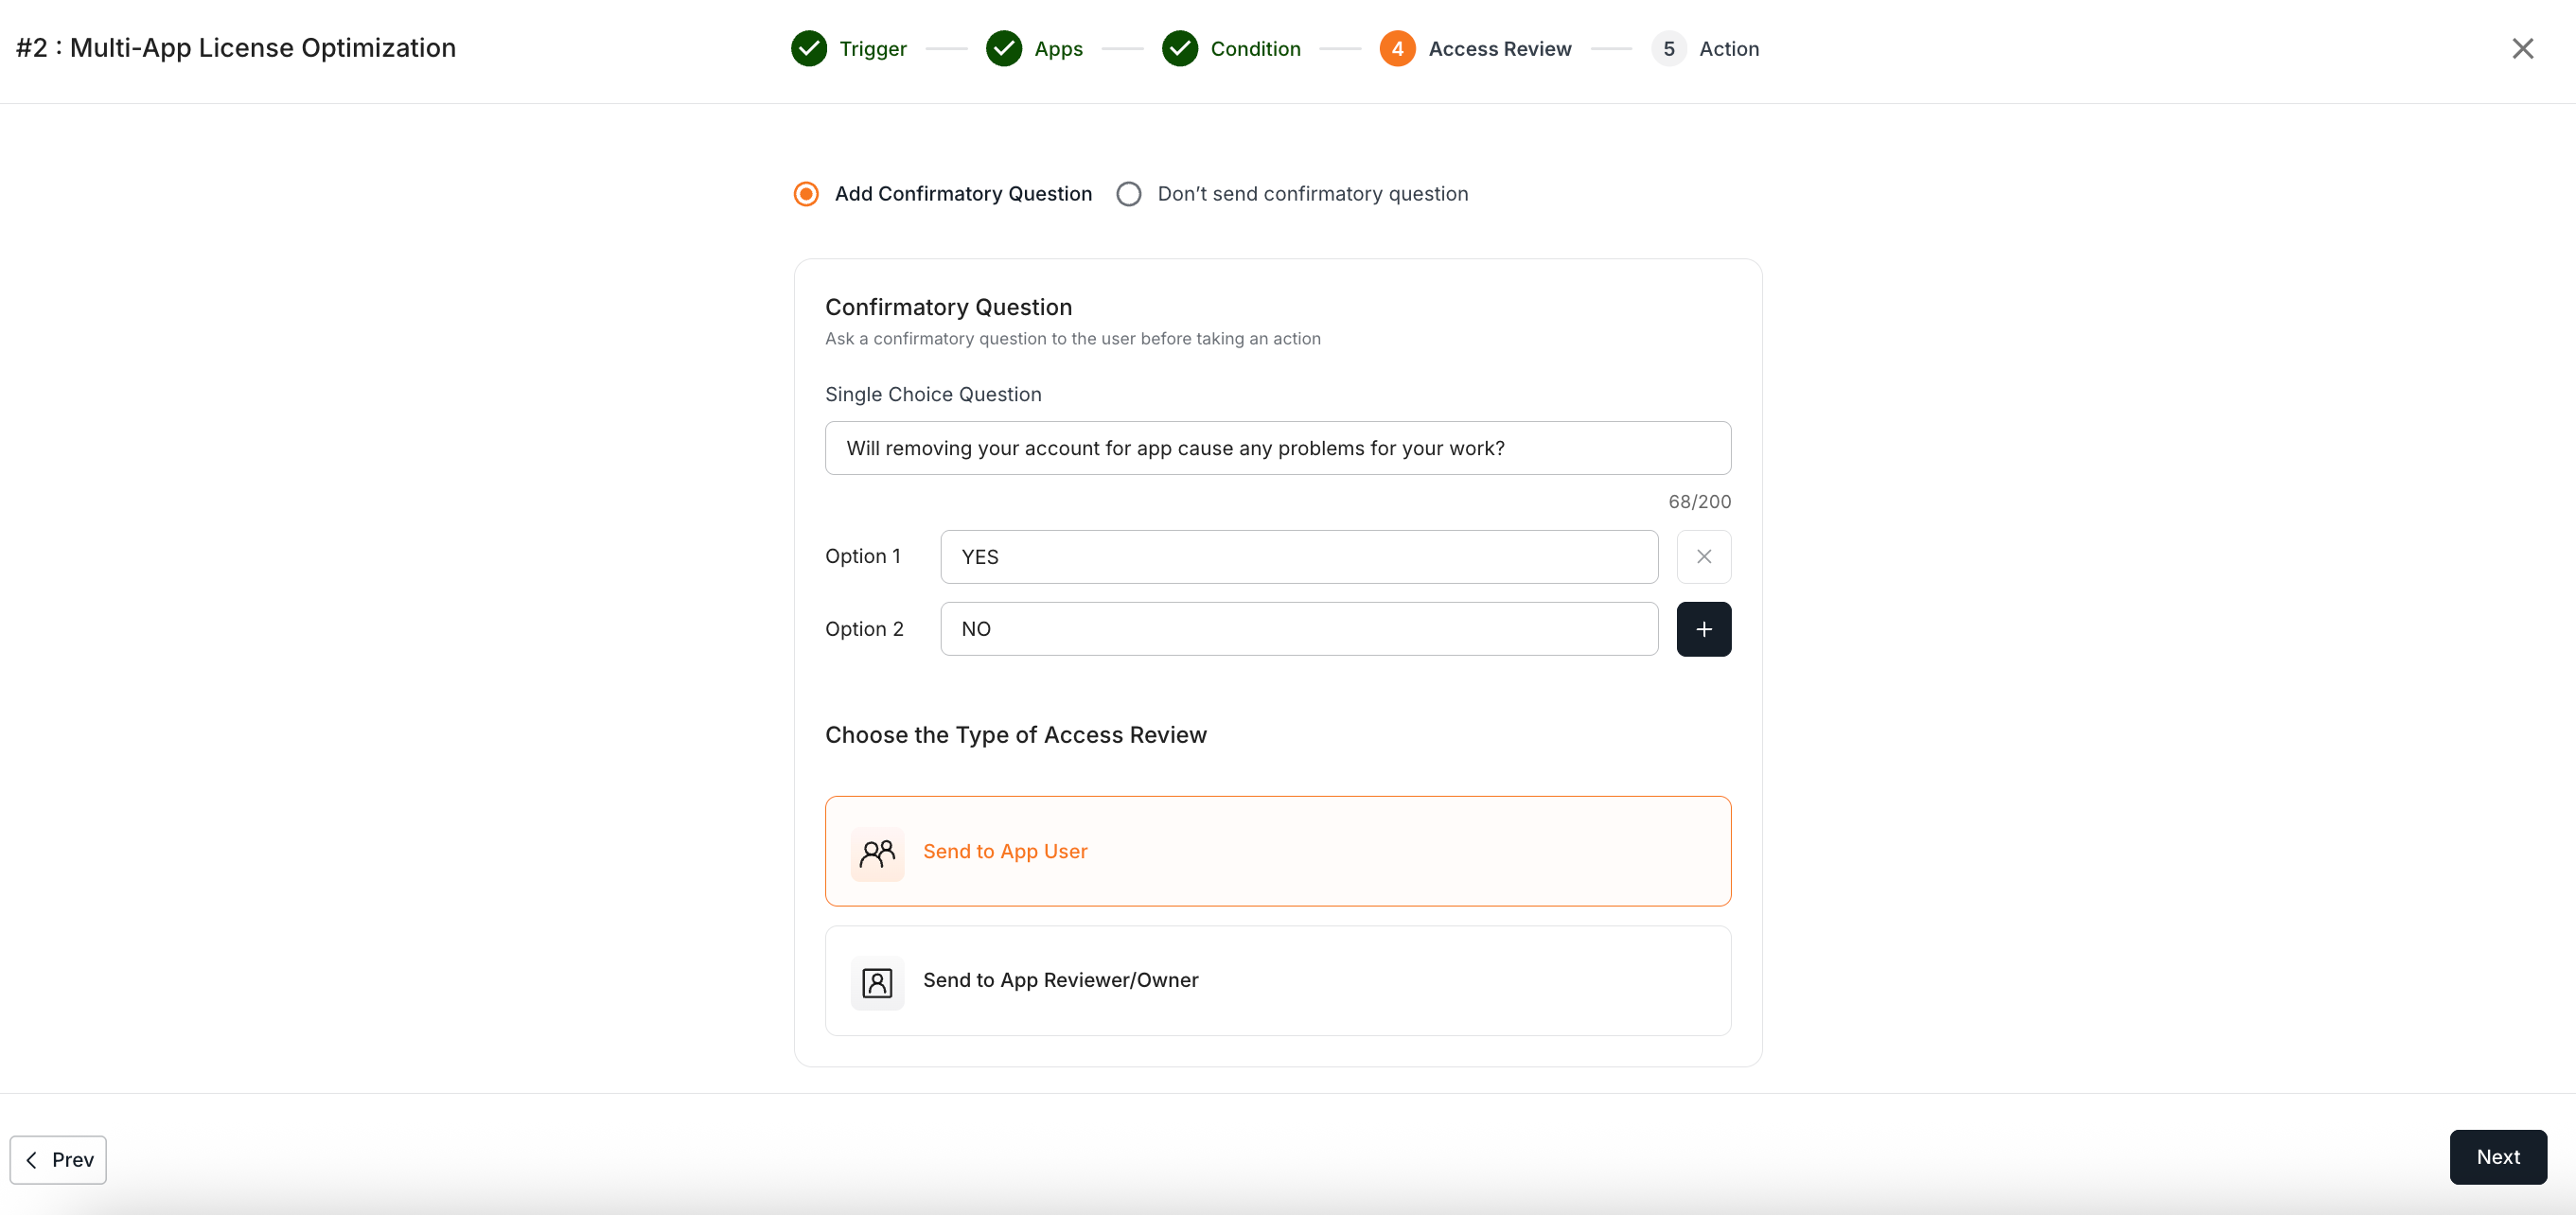
Task: Choose the Send to App User card
Action: coord(1277,851)
